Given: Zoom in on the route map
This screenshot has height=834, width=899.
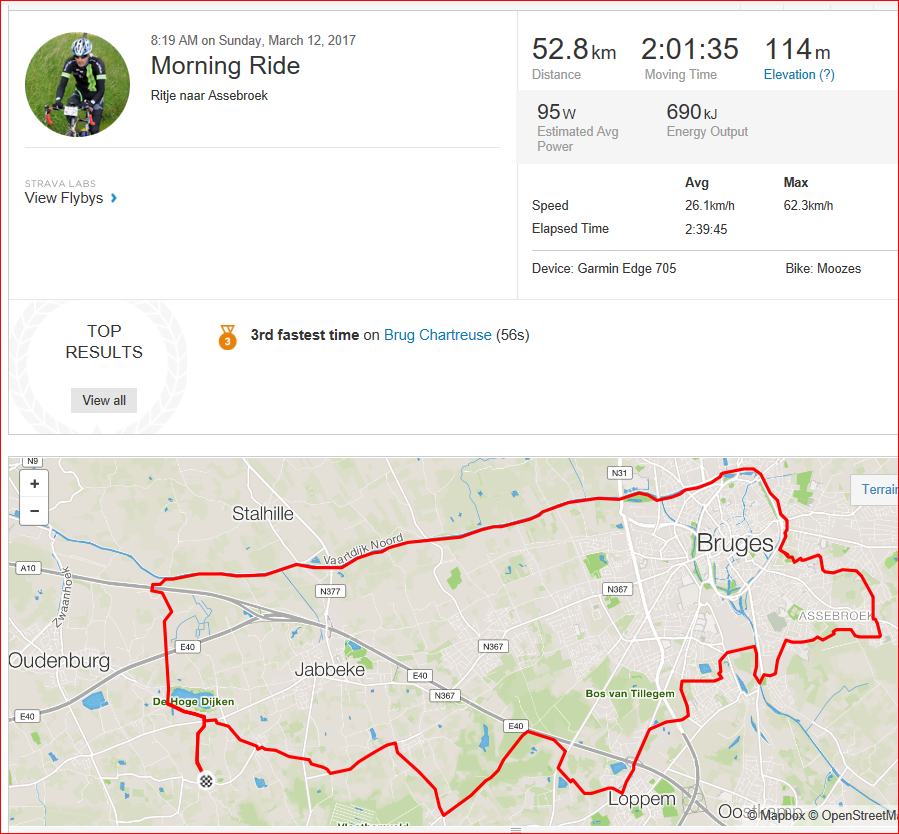Looking at the screenshot, I should (x=35, y=484).
